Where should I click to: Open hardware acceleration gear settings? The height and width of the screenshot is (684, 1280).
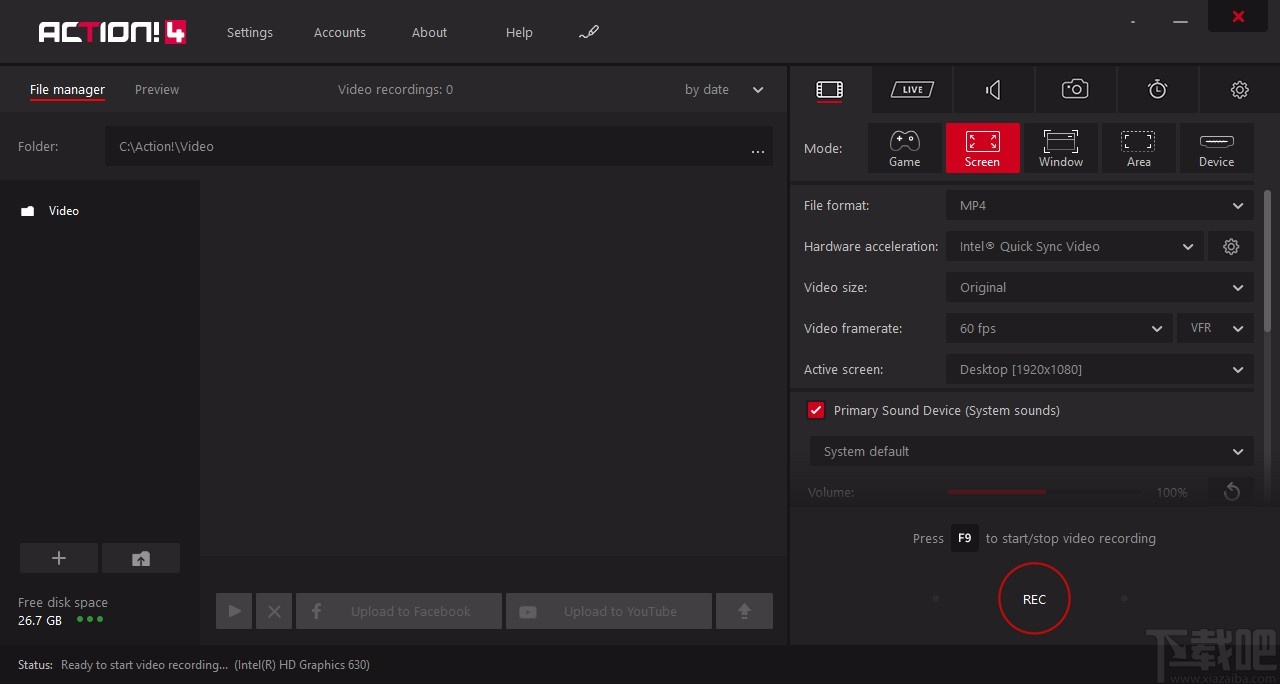[x=1231, y=246]
